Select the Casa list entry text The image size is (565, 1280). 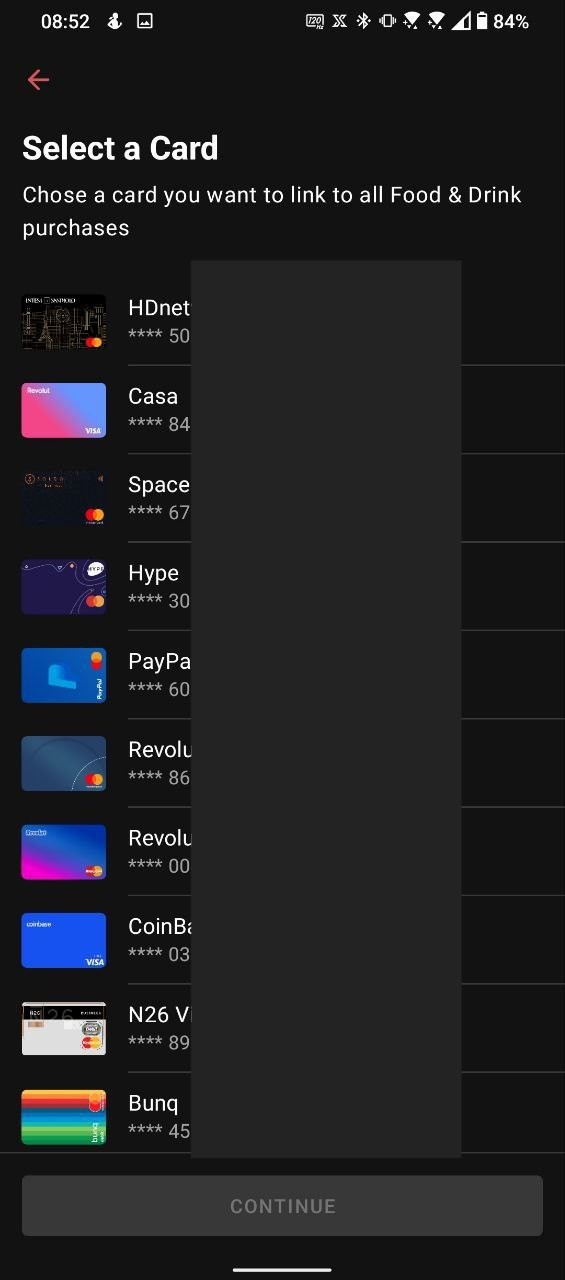(x=153, y=396)
